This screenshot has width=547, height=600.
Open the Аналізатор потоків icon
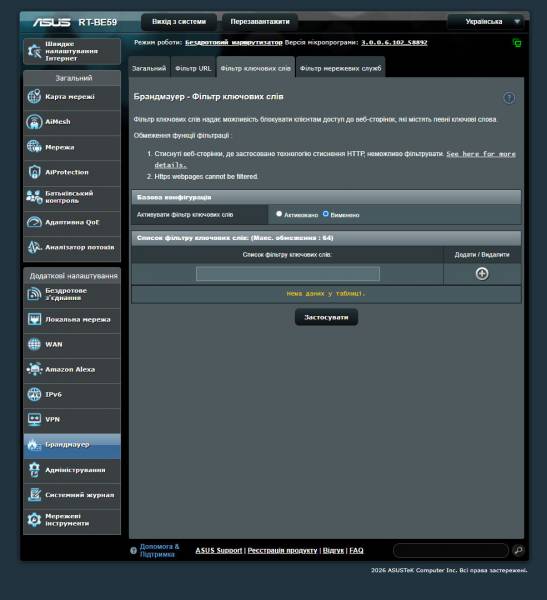pyautogui.click(x=34, y=247)
